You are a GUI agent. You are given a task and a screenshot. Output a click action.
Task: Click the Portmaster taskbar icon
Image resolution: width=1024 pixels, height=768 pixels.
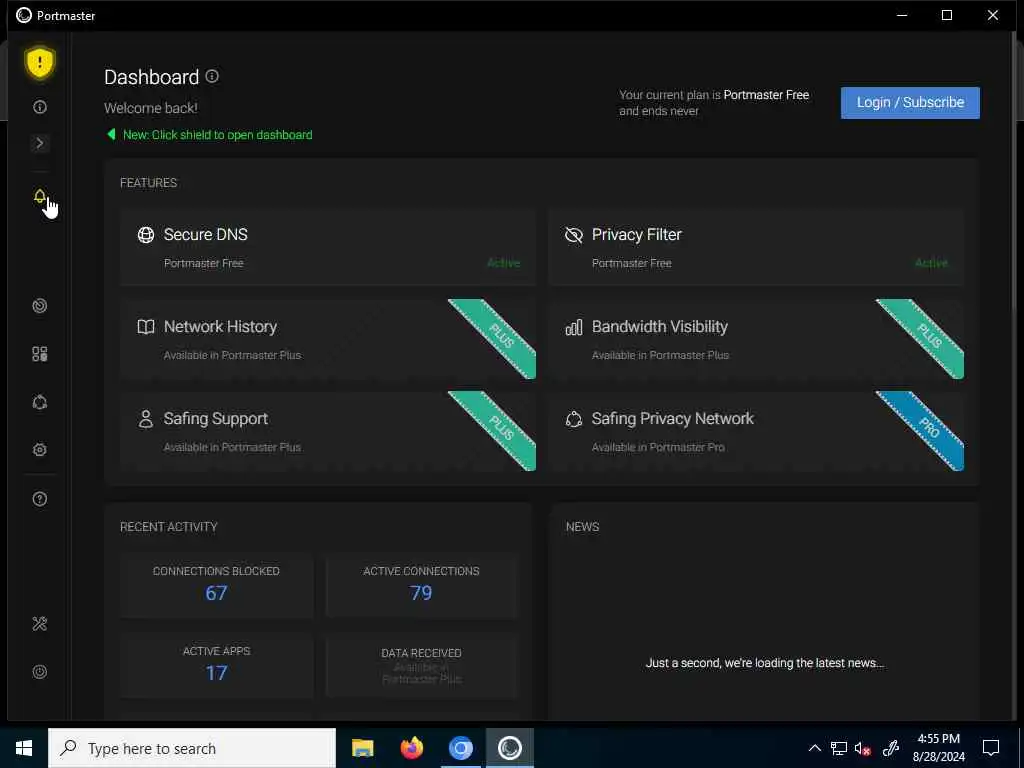(509, 748)
